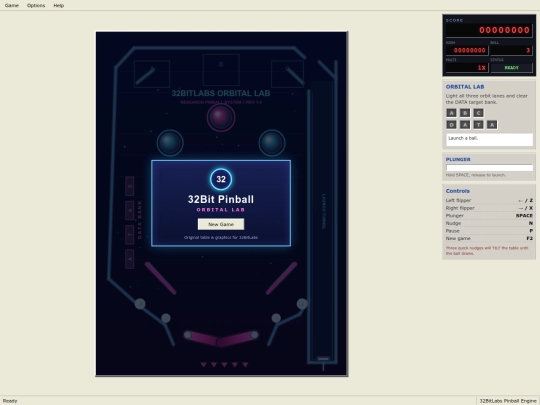Click the D target indicator in sidebar
The image size is (540, 405).
451,125
